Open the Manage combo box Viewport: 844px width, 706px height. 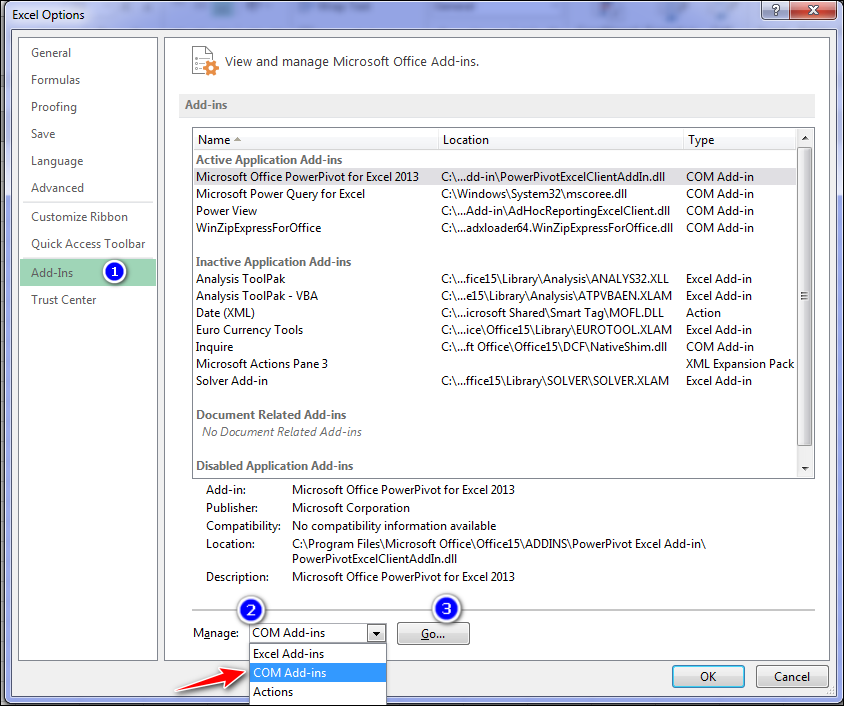(376, 632)
